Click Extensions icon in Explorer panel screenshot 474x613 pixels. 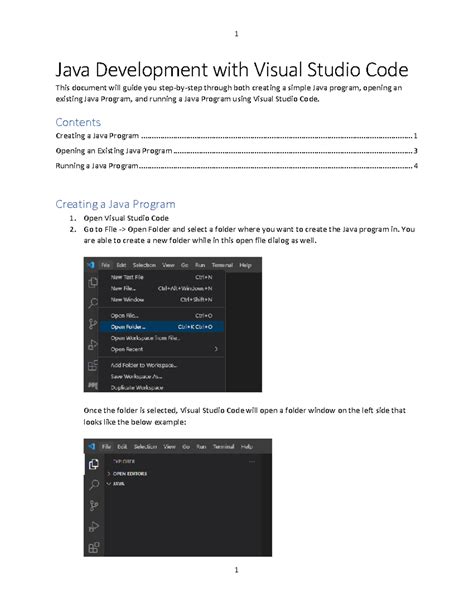point(93,548)
